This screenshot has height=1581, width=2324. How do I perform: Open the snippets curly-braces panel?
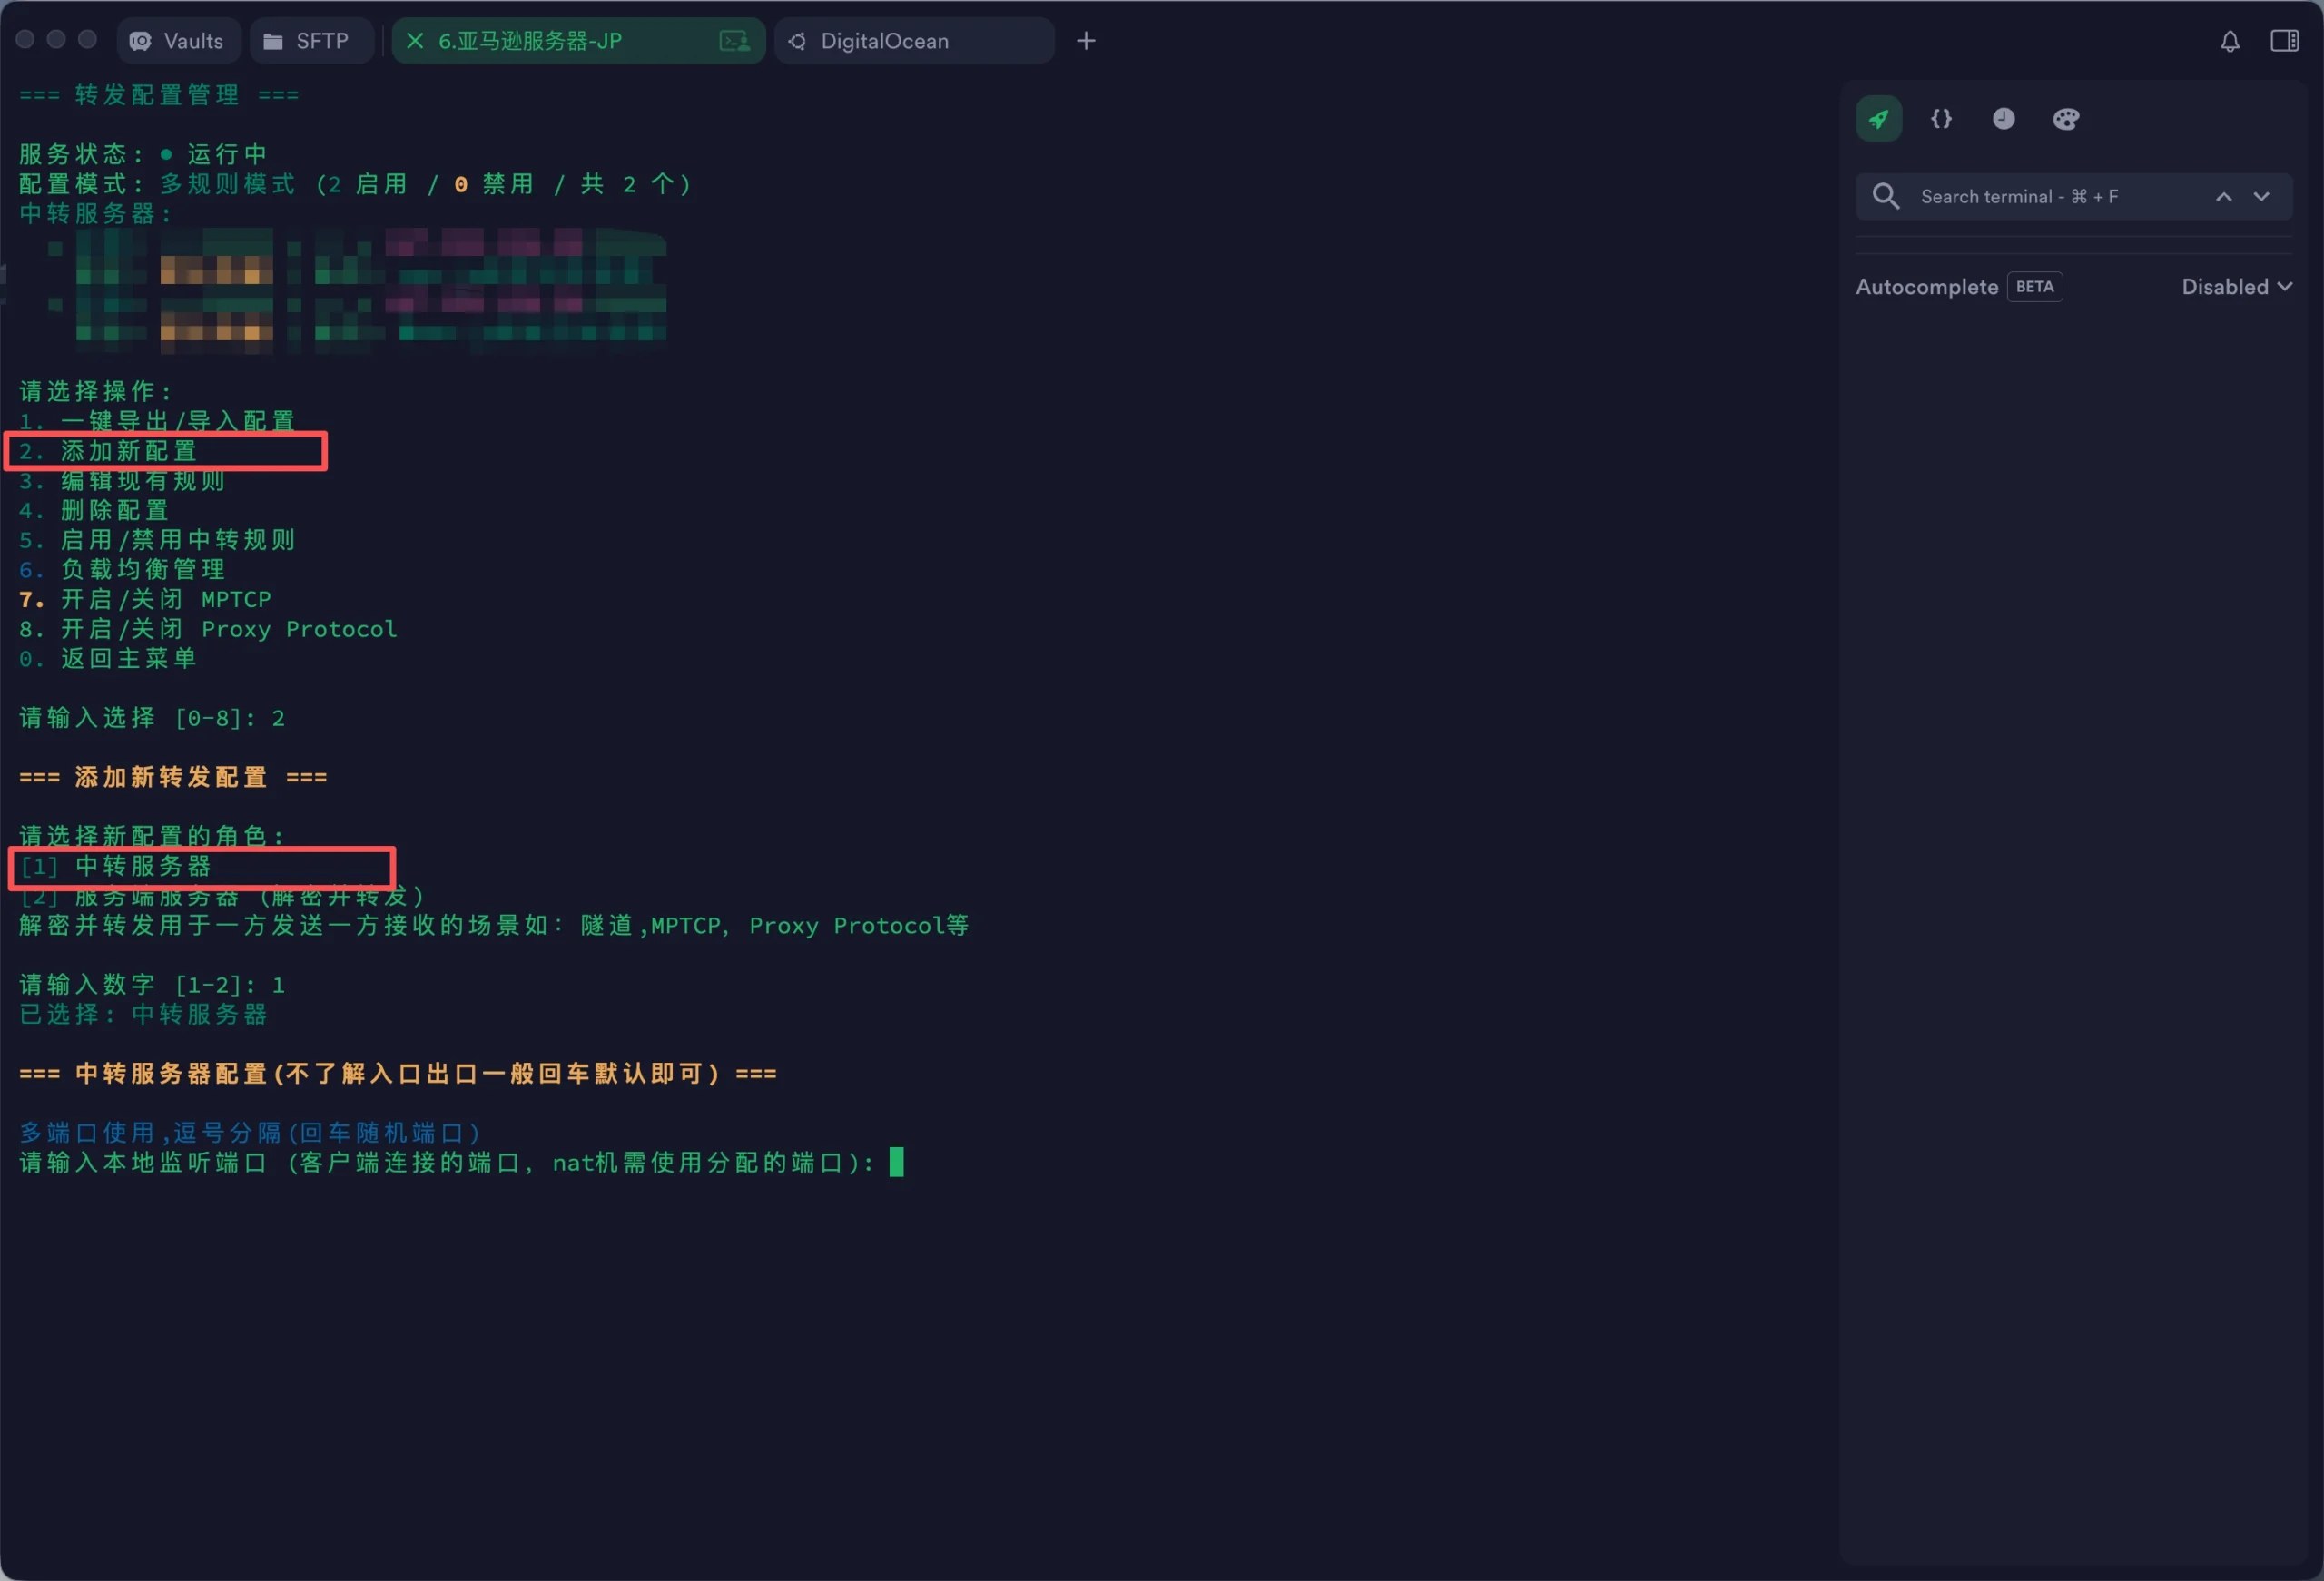coord(1941,119)
